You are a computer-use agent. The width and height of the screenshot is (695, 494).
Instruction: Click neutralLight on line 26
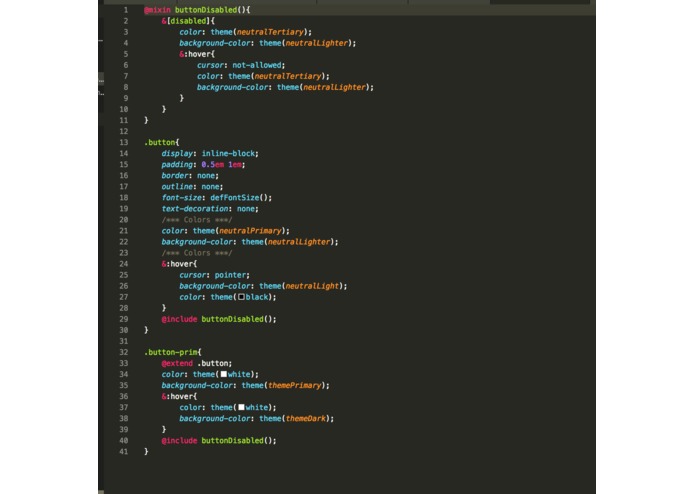(x=312, y=286)
